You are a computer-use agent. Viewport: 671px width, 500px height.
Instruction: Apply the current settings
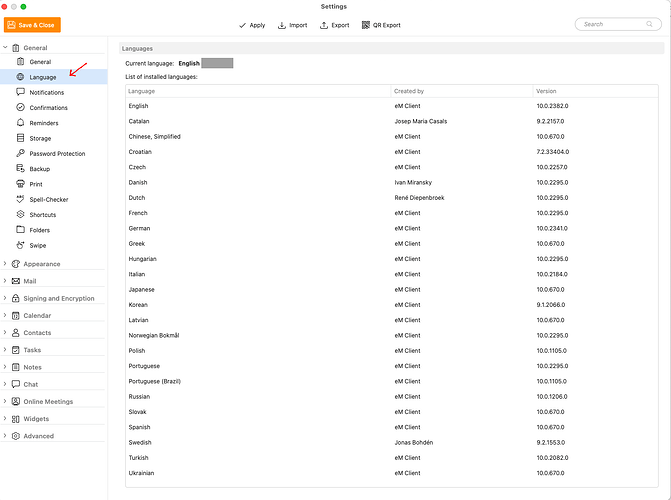[252, 25]
